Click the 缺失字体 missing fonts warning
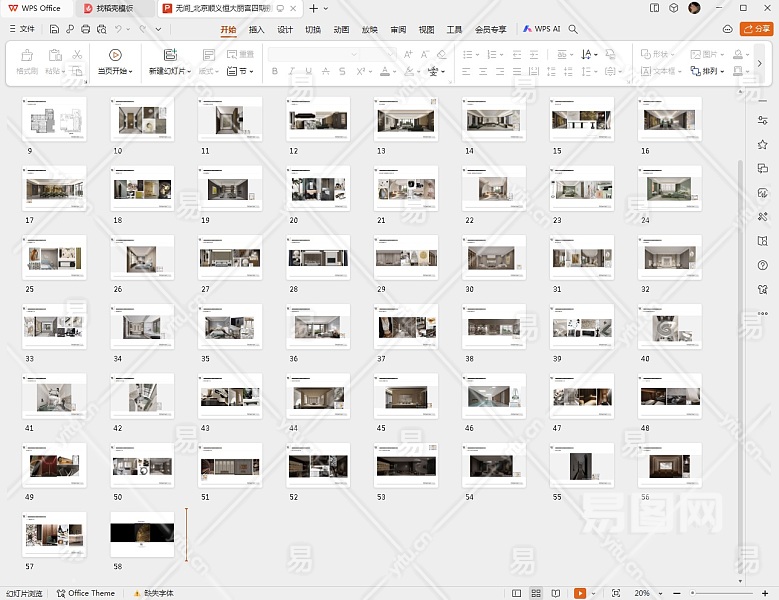 [x=153, y=593]
